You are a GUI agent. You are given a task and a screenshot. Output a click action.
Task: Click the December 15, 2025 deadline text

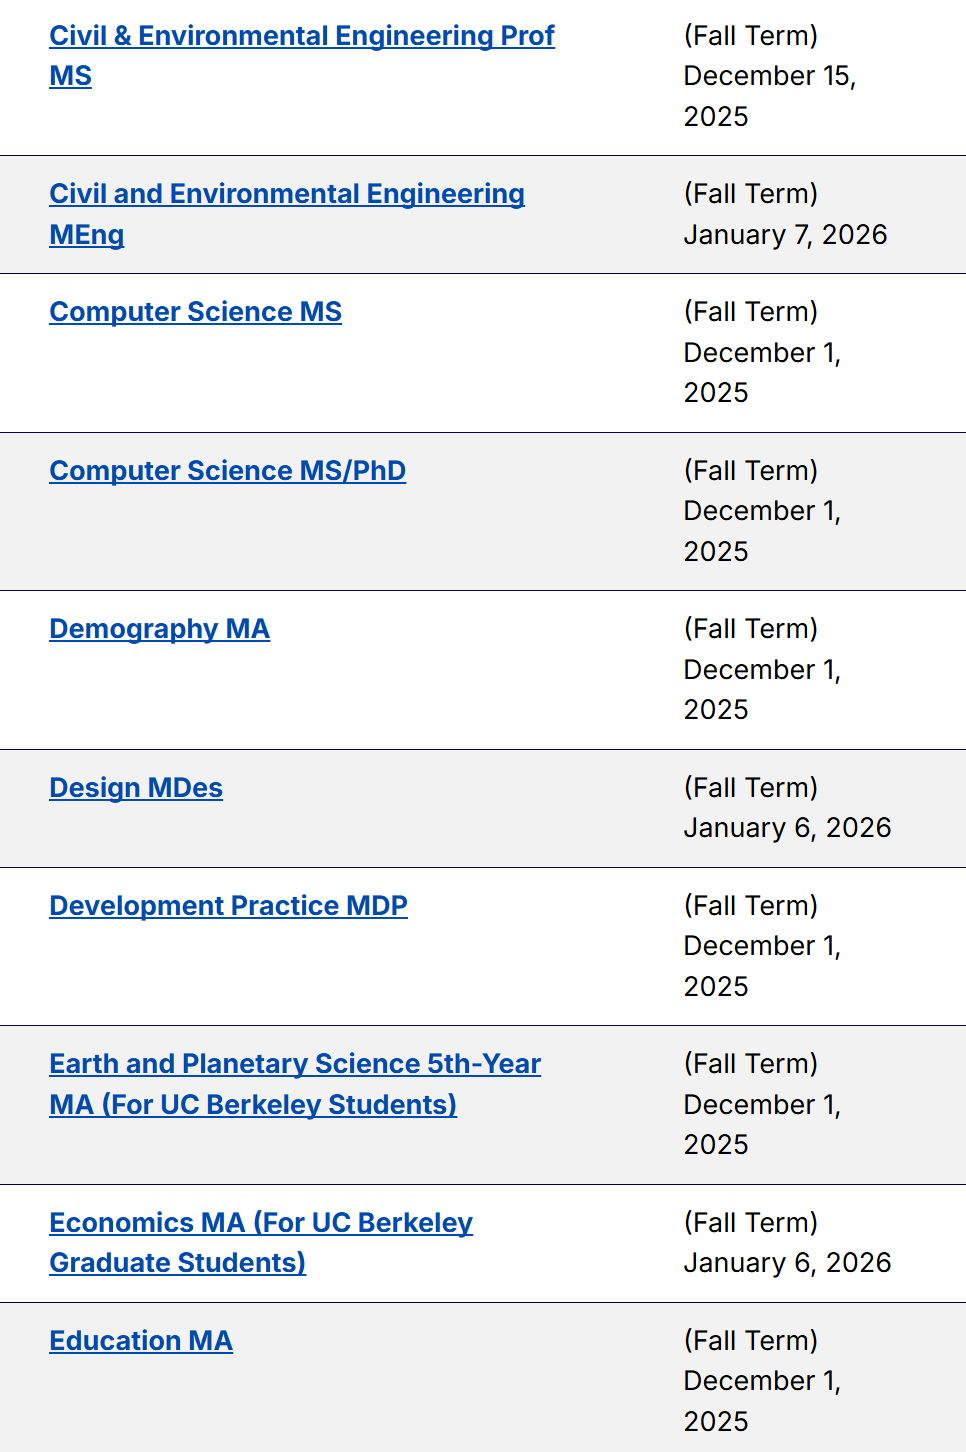(769, 77)
